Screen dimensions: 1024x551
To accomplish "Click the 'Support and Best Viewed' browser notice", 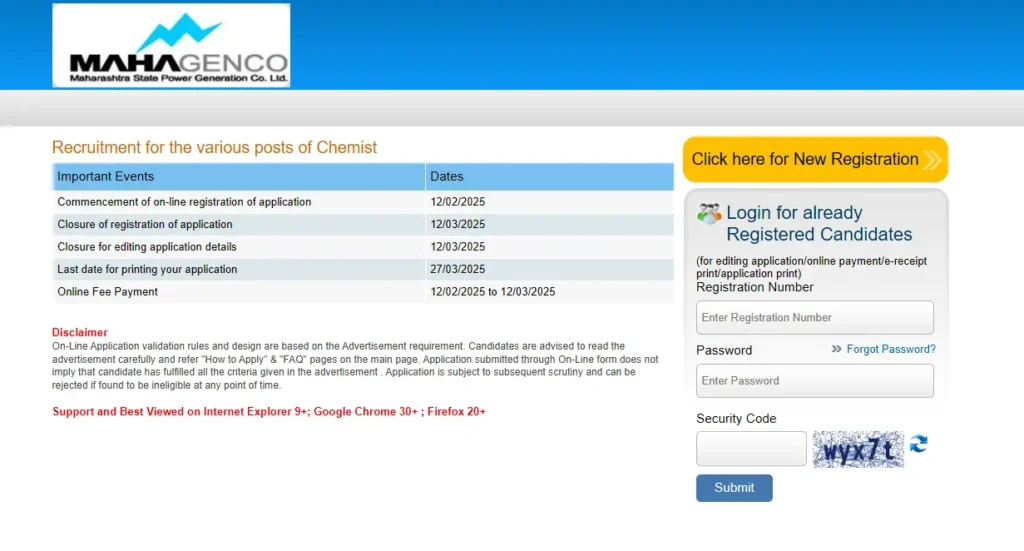I will 269,411.
